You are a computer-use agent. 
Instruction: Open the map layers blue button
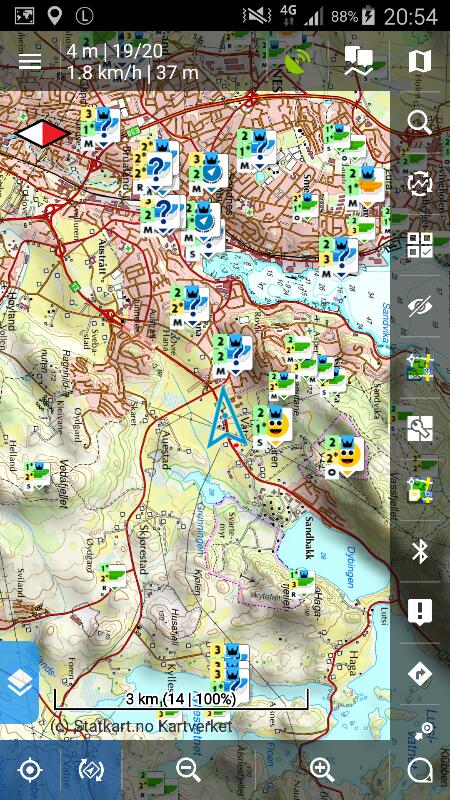tap(19, 682)
